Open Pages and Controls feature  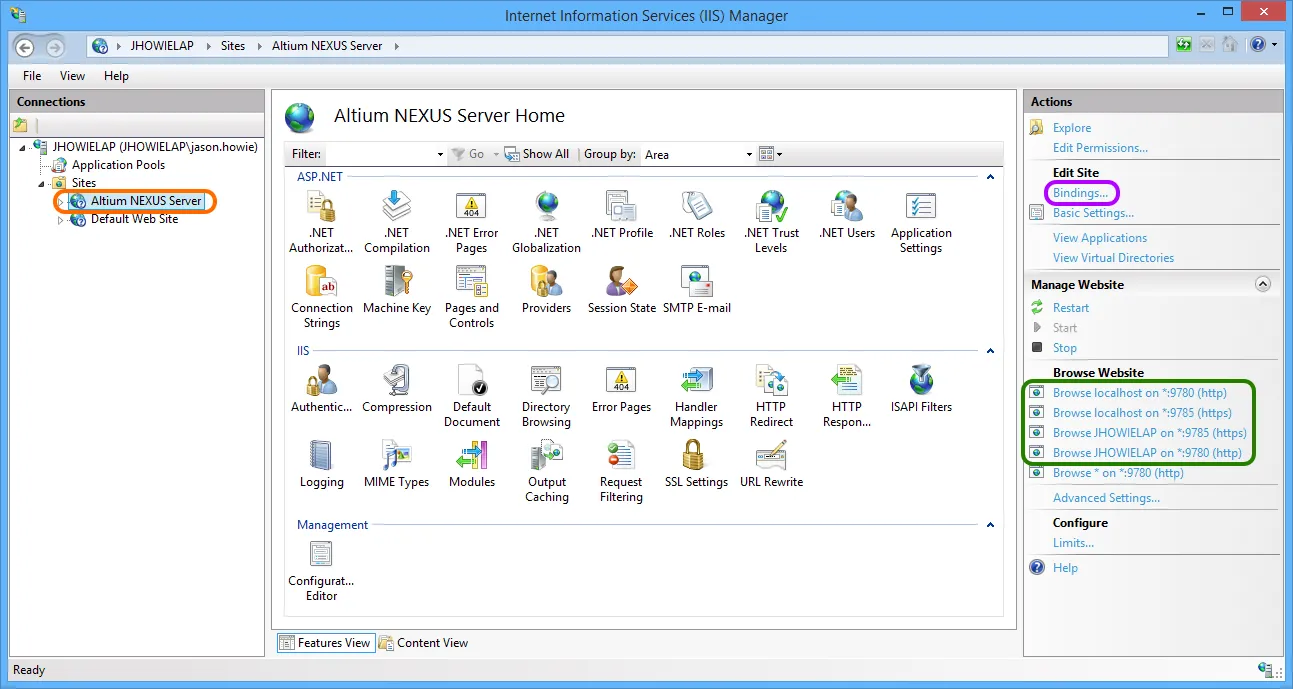471,297
